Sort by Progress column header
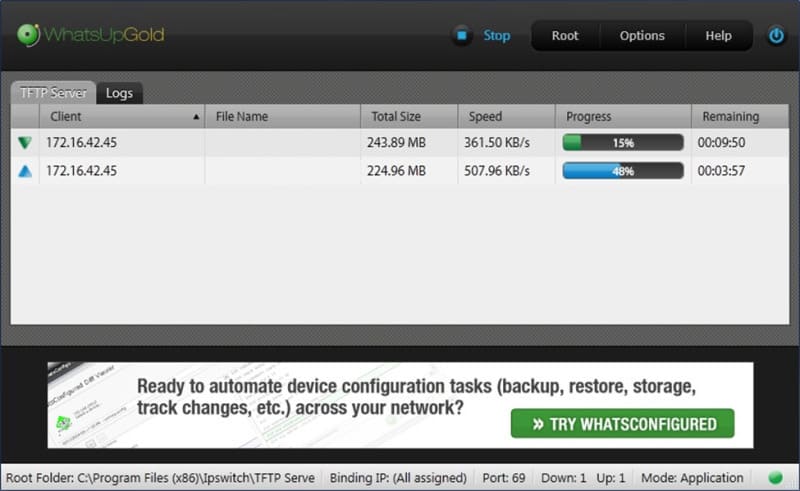Viewport: 800px width, 491px height. 623,117
